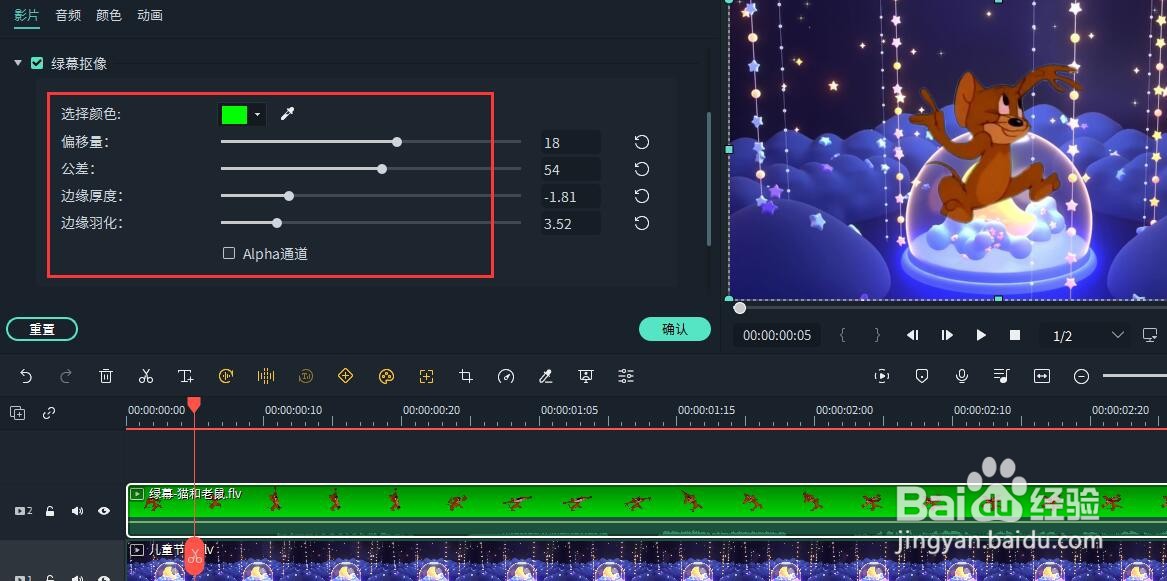Zoom out timeline with minus button

(1081, 376)
